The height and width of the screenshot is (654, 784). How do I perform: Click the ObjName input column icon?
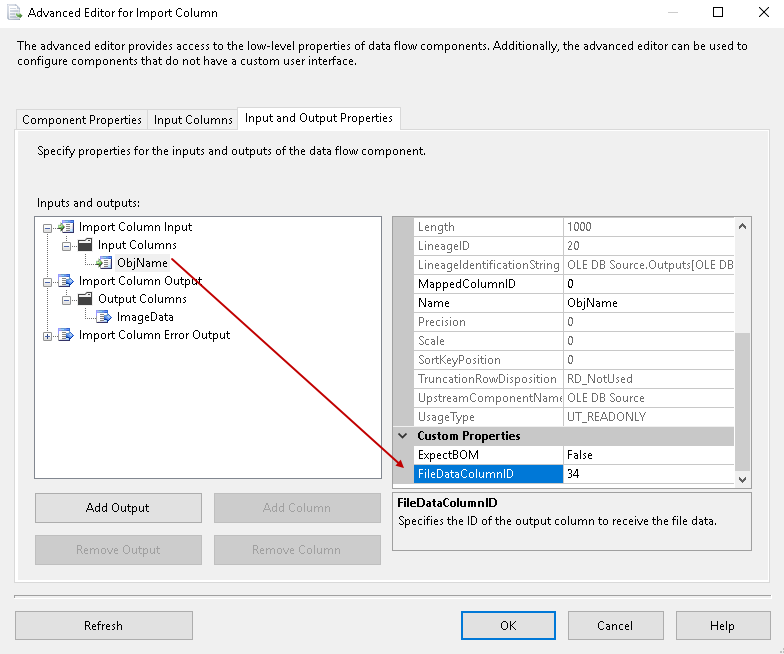click(x=104, y=263)
